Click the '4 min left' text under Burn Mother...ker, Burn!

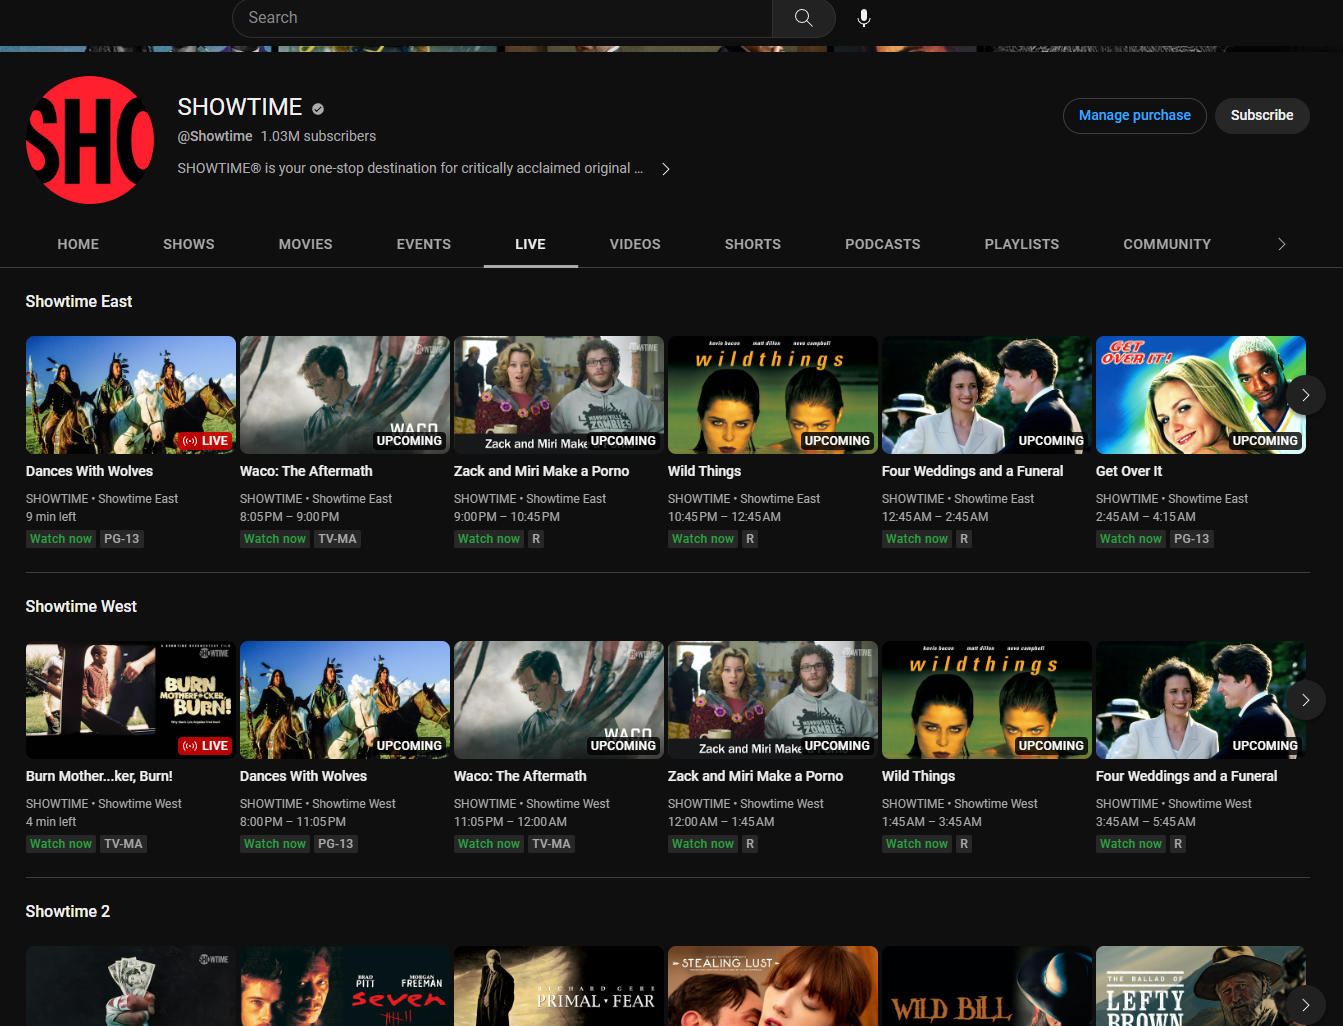[51, 822]
